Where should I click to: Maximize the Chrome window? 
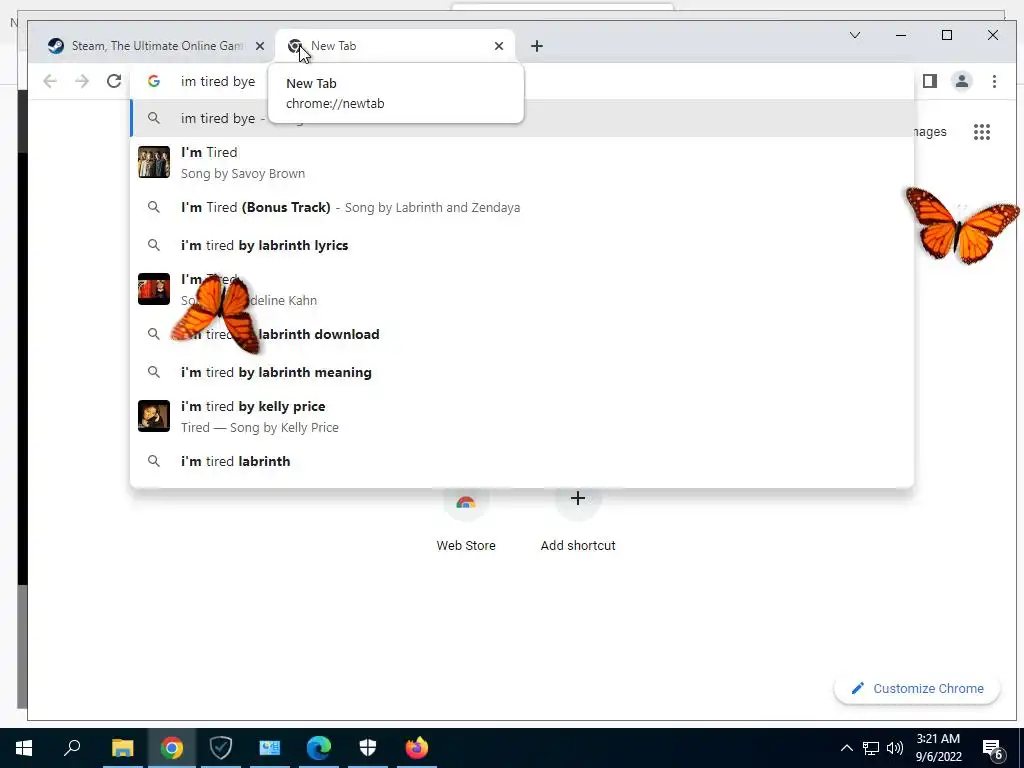tap(947, 35)
